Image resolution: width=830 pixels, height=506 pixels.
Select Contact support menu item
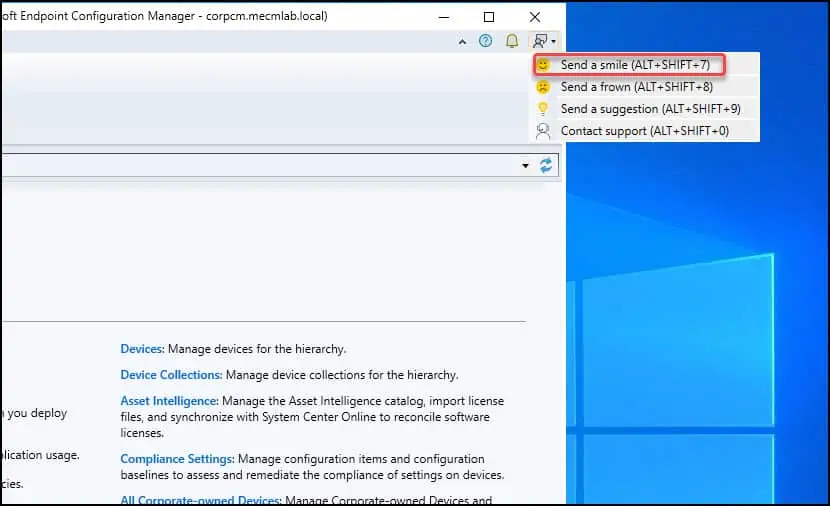coord(644,131)
